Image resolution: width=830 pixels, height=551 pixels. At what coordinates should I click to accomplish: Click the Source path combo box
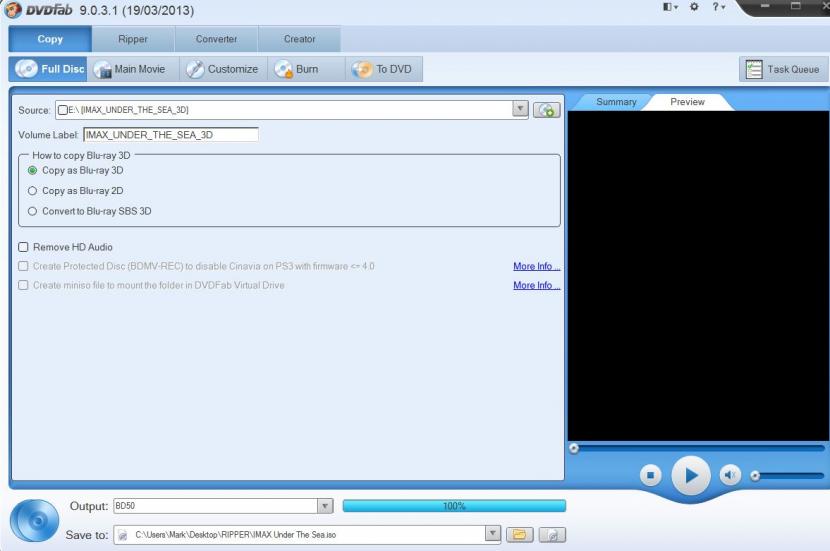(292, 110)
